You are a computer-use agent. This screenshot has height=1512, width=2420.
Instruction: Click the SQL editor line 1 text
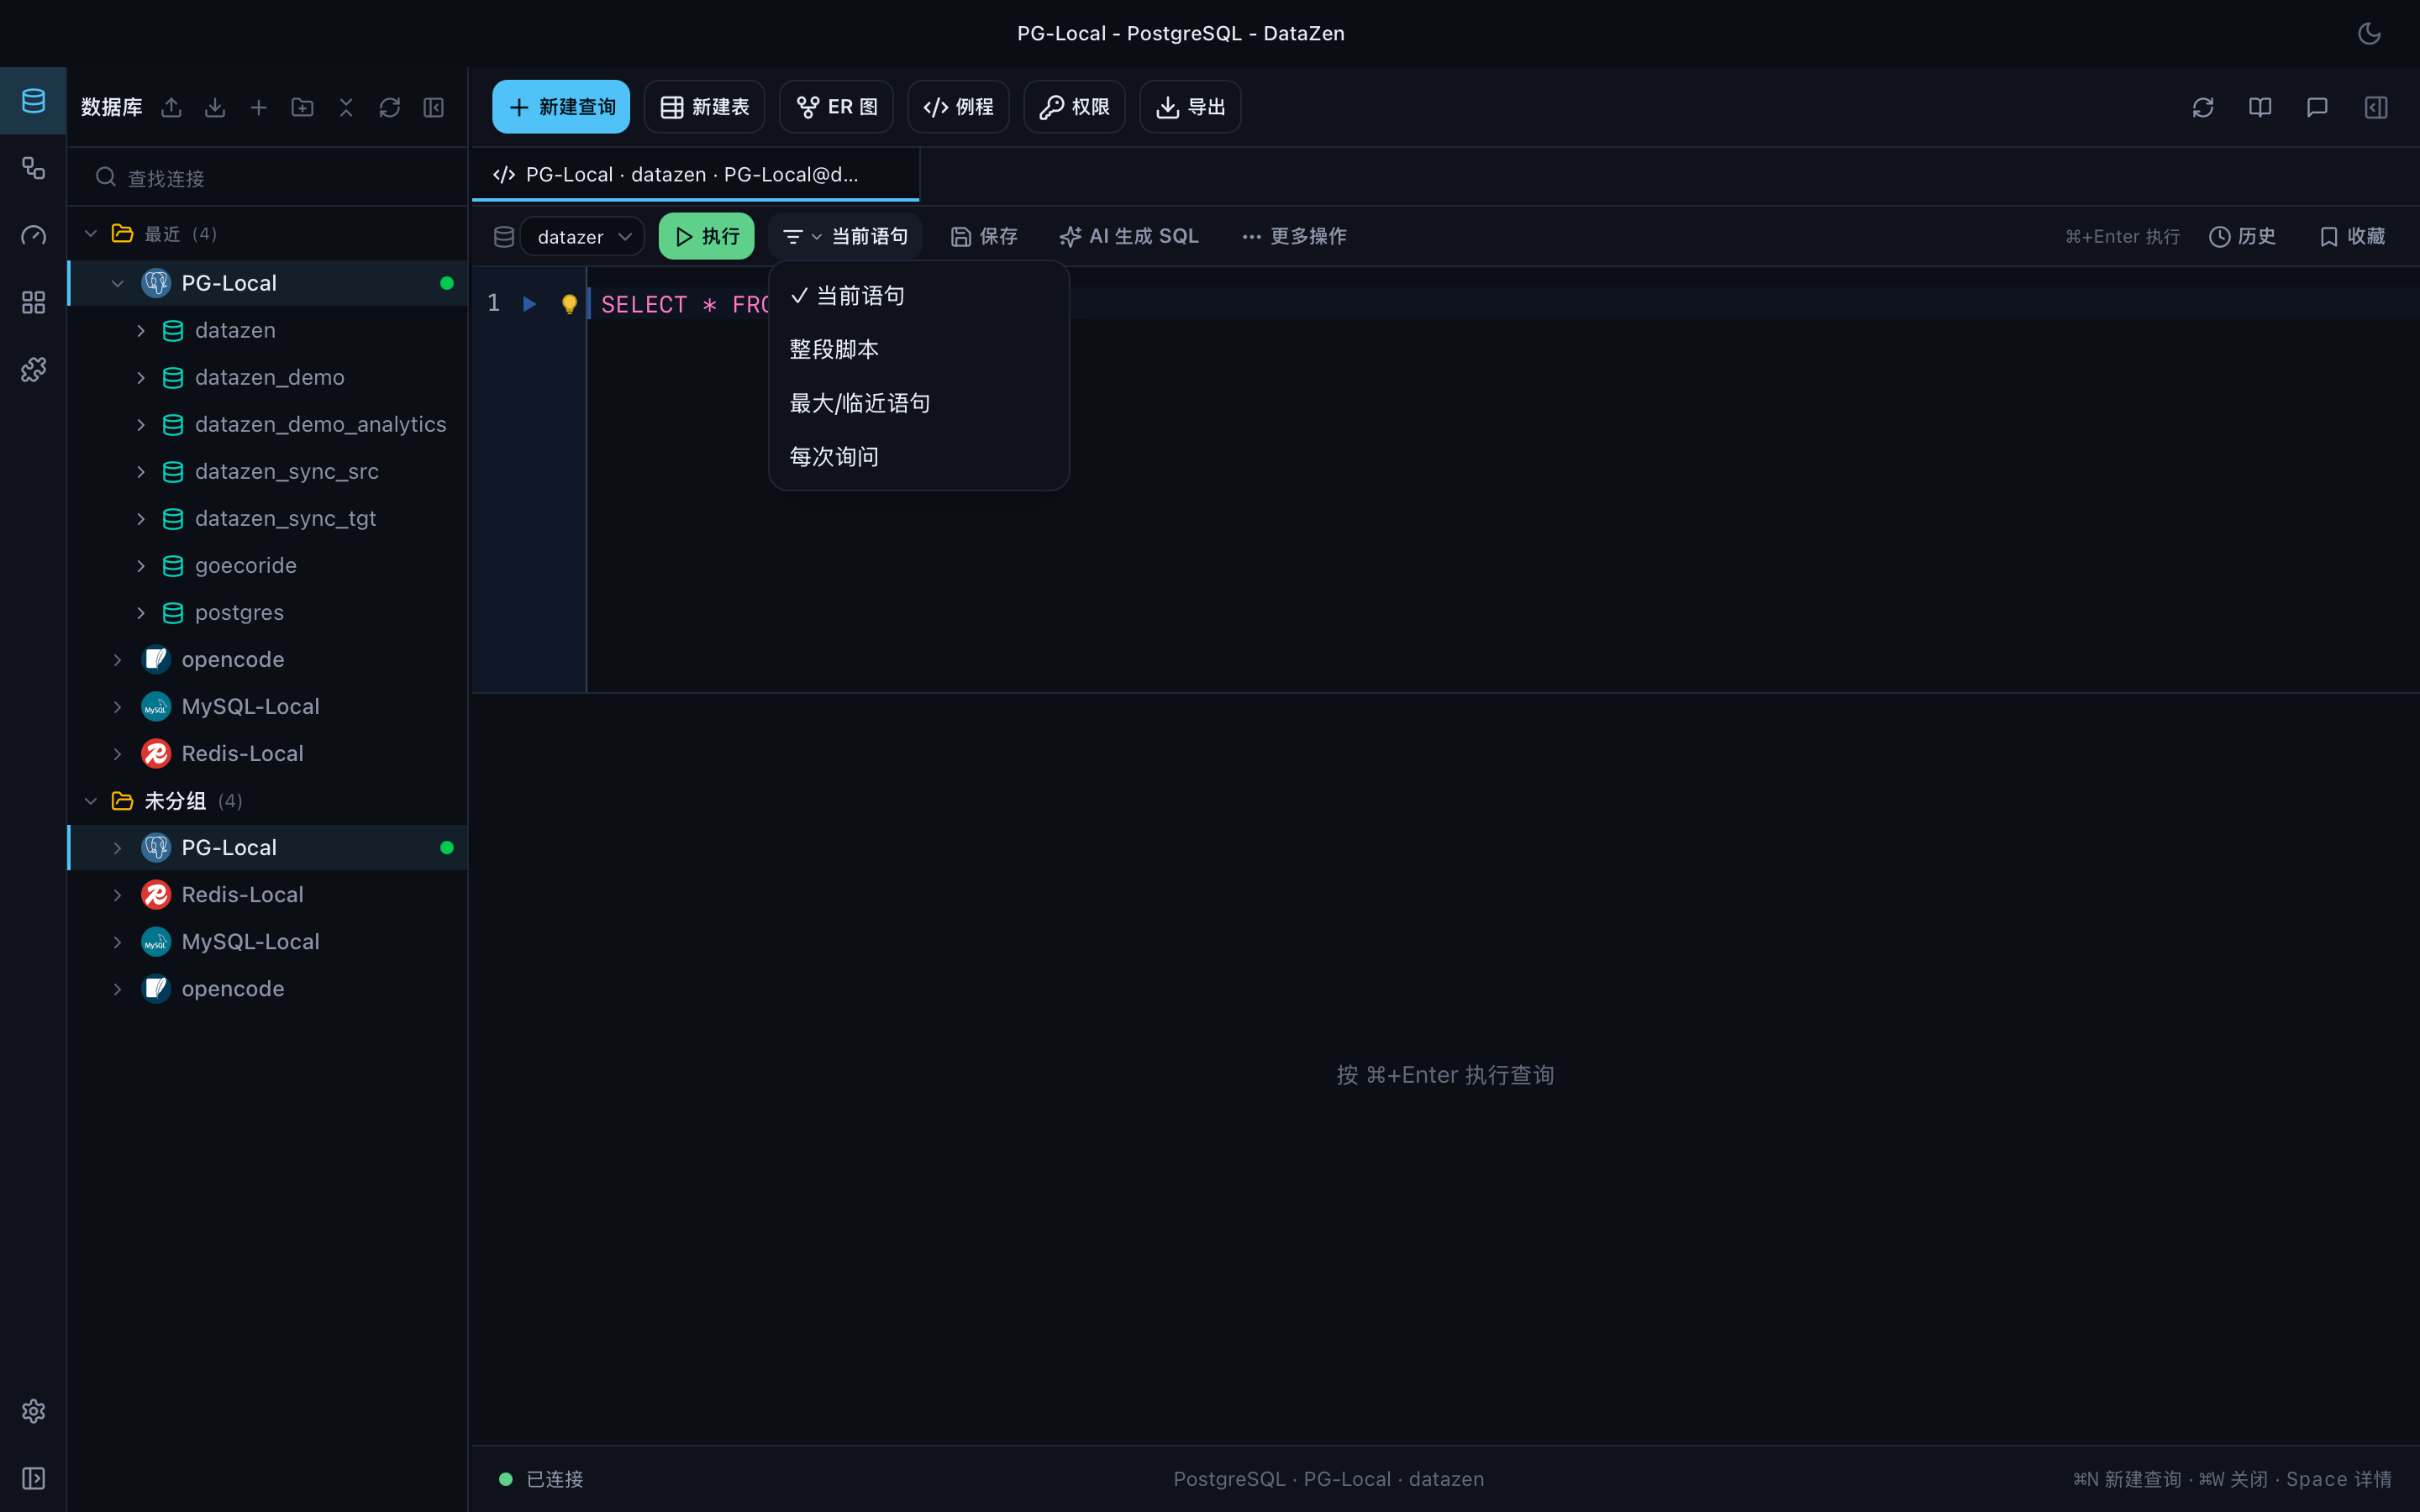(685, 304)
